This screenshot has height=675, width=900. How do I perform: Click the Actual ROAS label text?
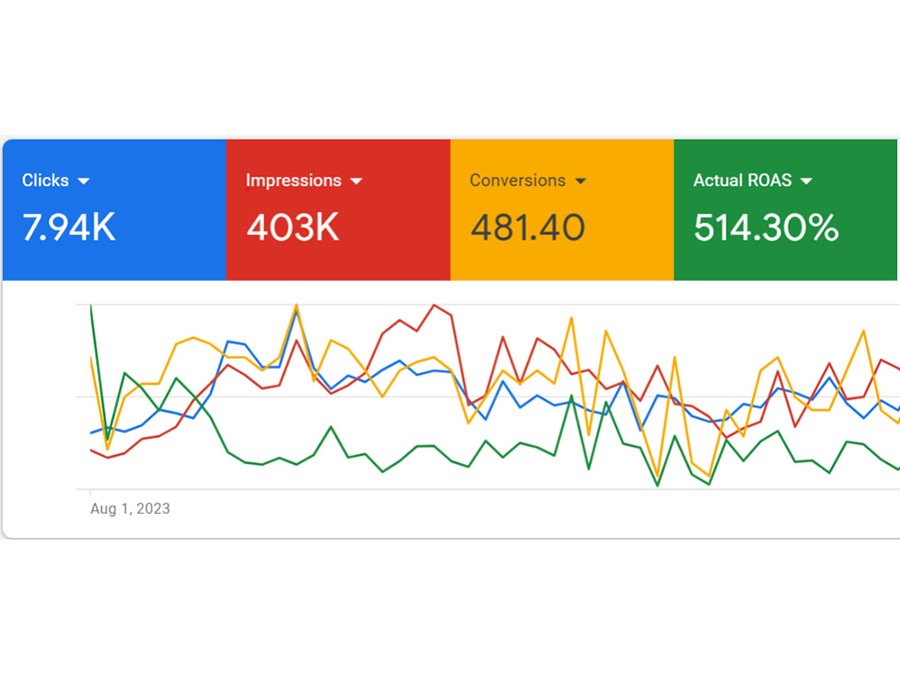click(x=742, y=181)
